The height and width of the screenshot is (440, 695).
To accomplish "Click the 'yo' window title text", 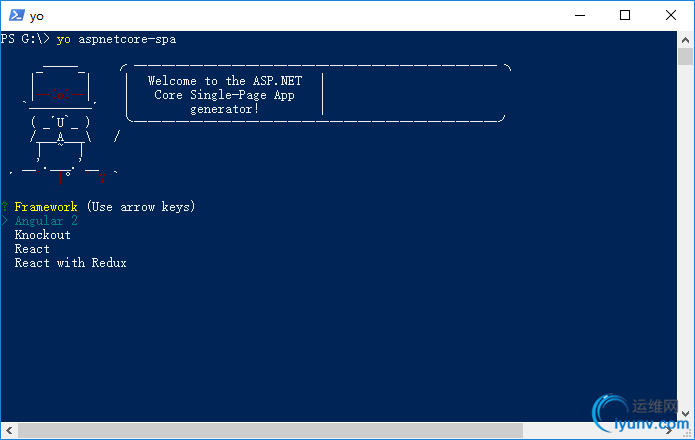I will pos(36,17).
